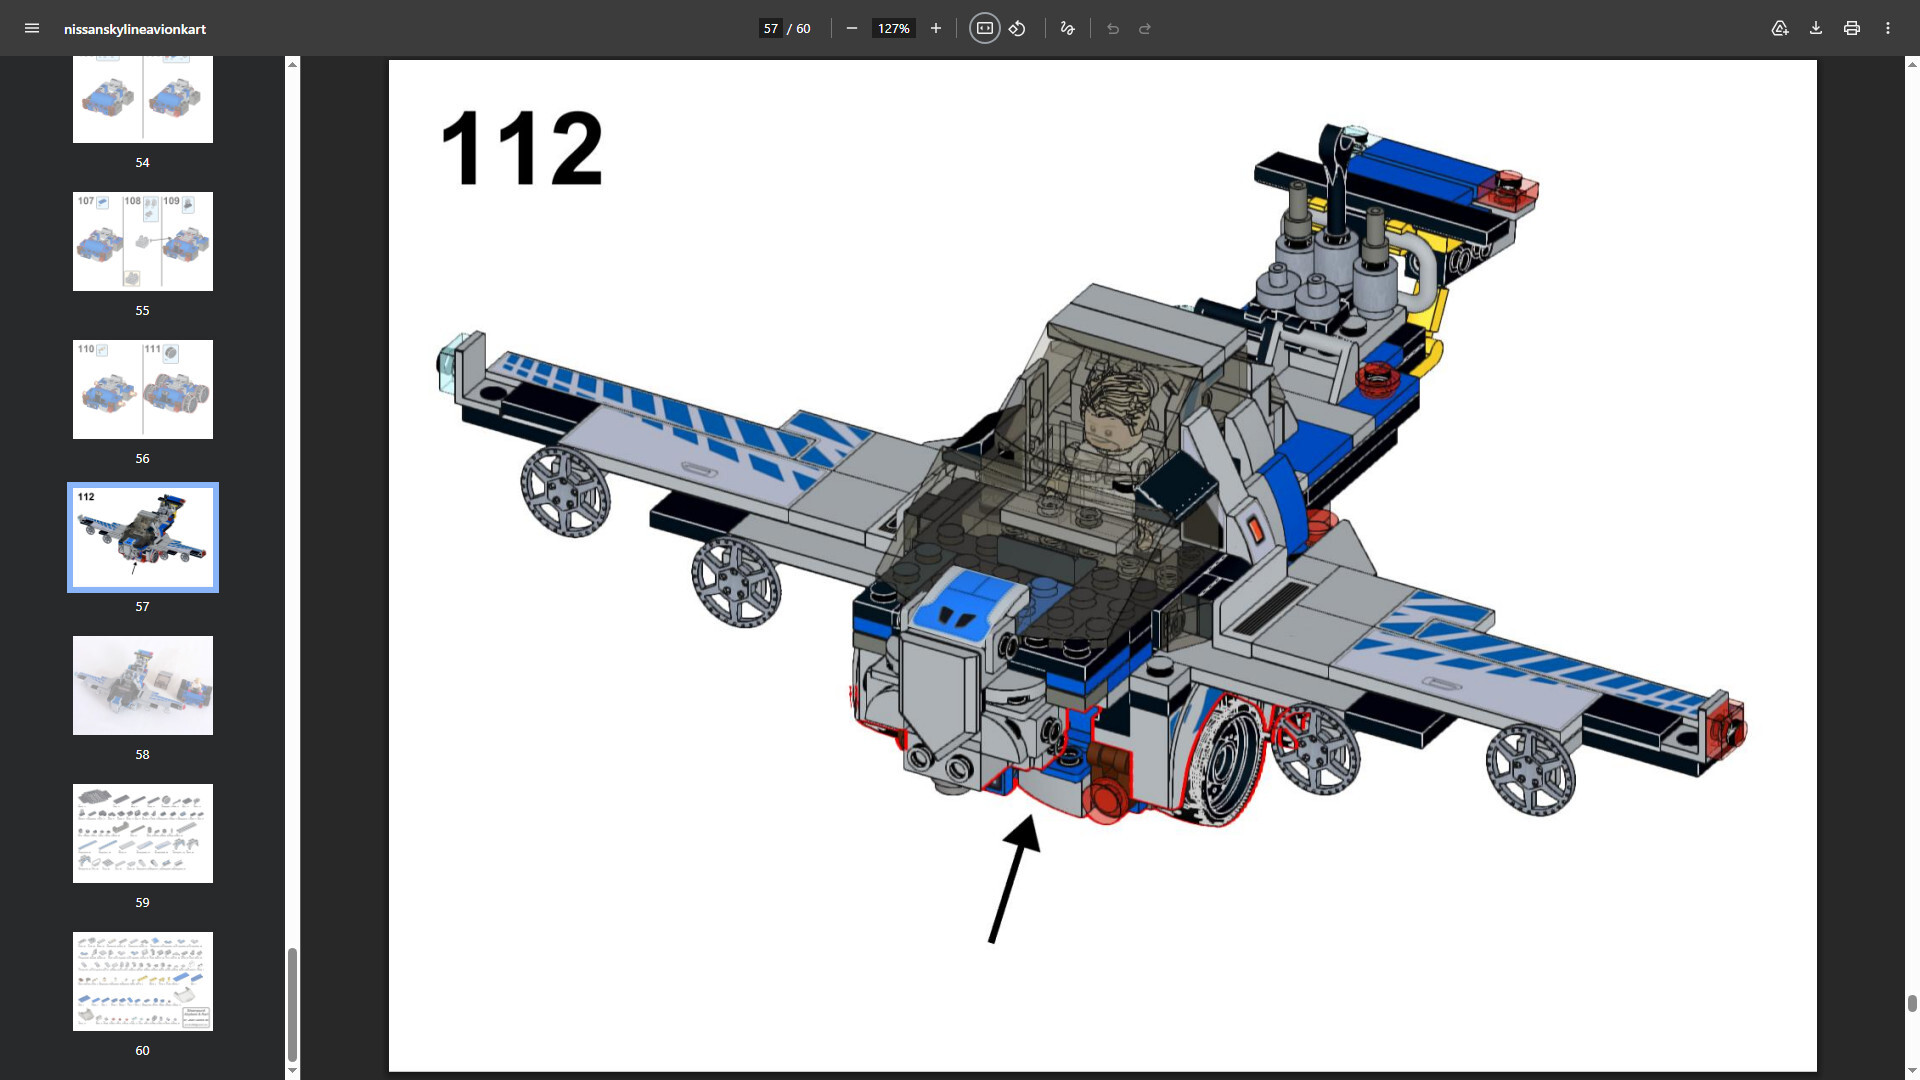Click the zoom in plus button
Viewport: 1920px width, 1080px height.
(x=936, y=28)
